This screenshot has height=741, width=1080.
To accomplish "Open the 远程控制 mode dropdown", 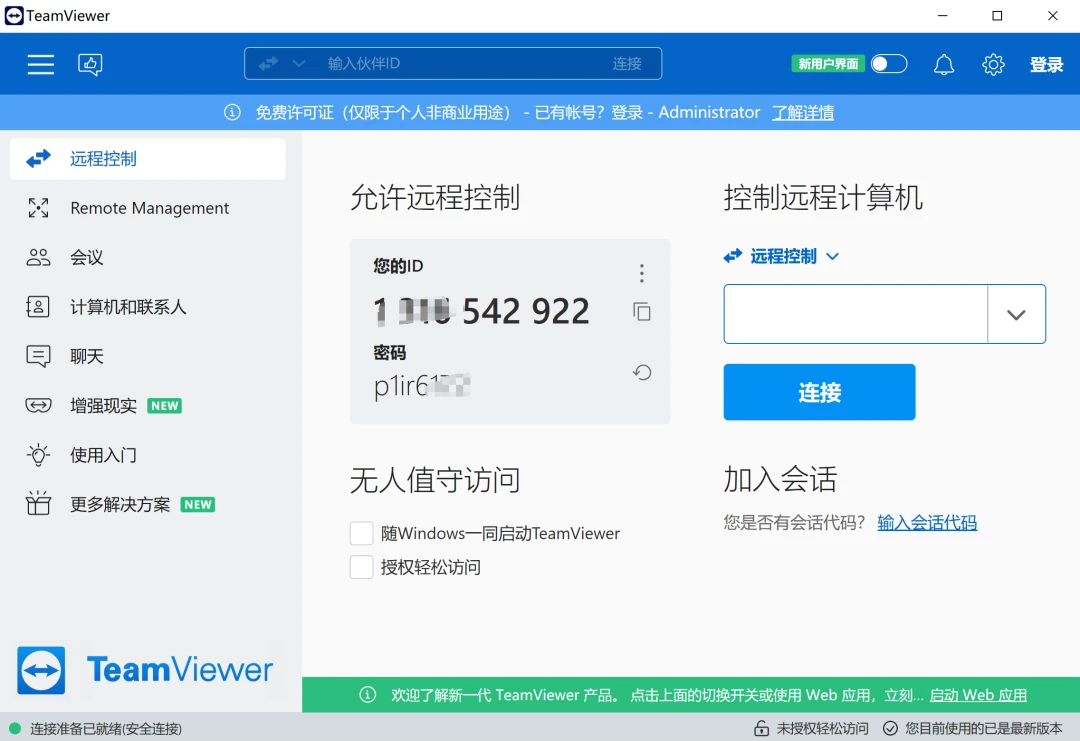I will tap(782, 256).
